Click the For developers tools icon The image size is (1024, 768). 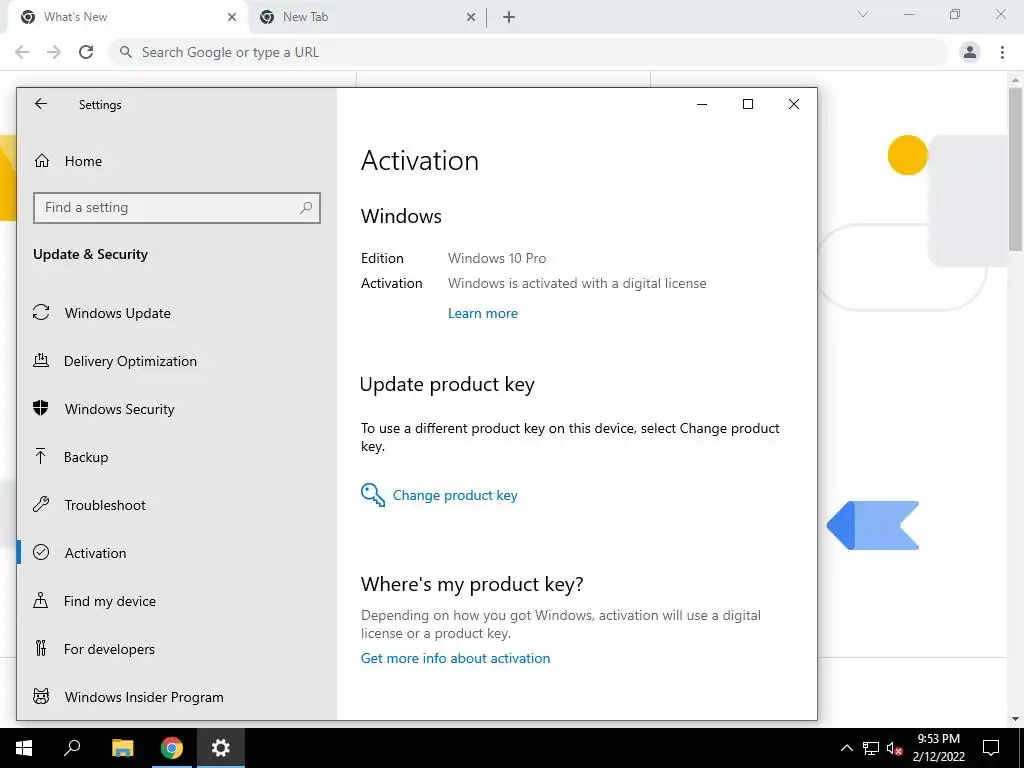point(40,648)
